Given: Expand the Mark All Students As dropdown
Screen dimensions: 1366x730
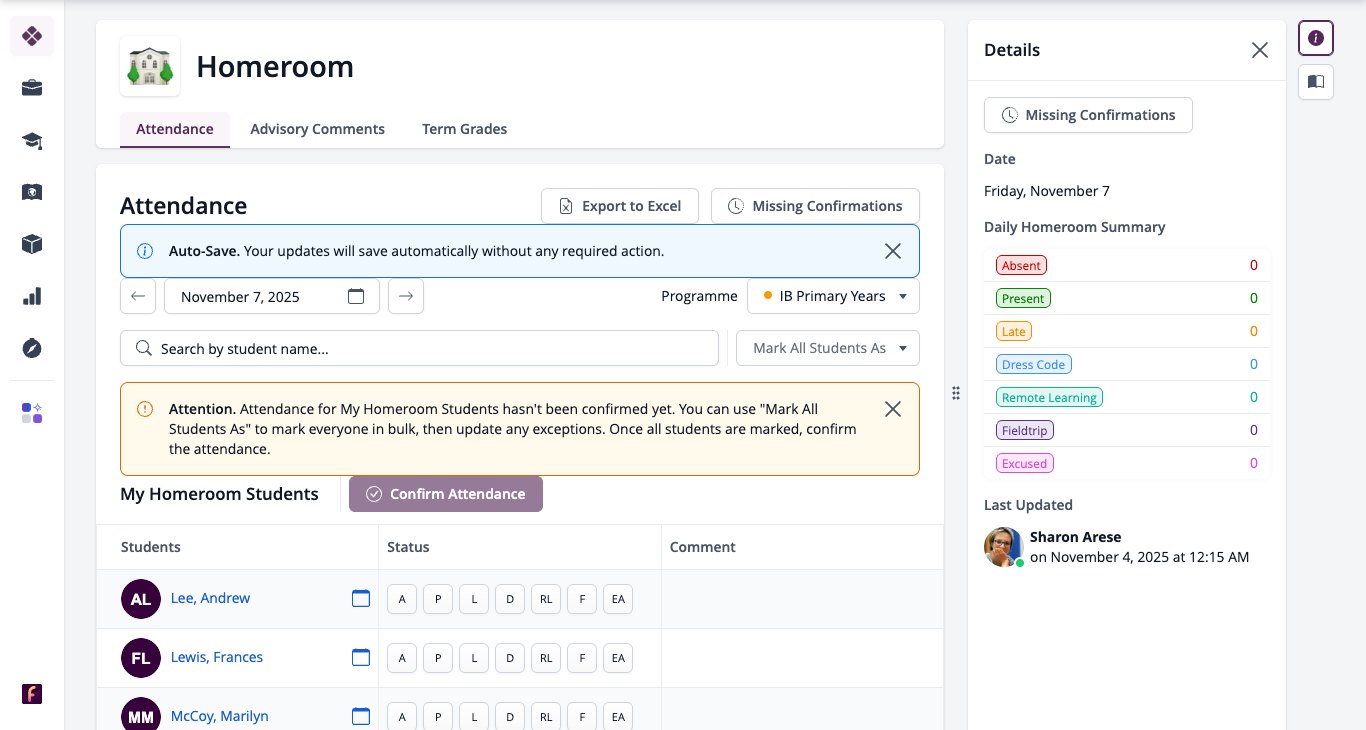Looking at the screenshot, I should click(828, 348).
